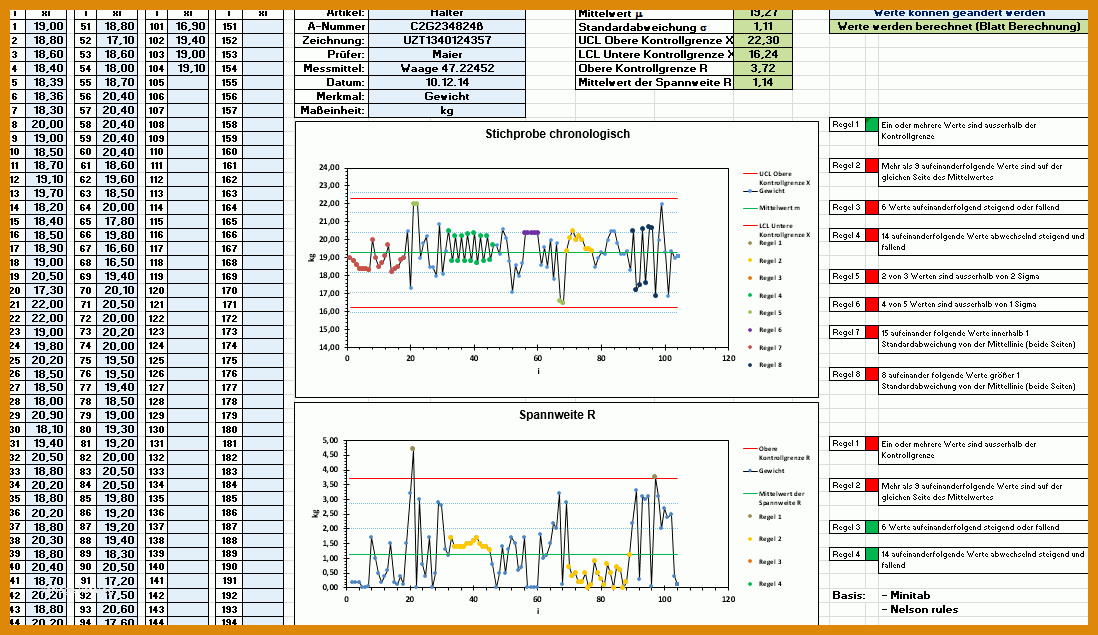Select value 22,00 in data row 21
This screenshot has height=635, width=1098.
pos(47,304)
